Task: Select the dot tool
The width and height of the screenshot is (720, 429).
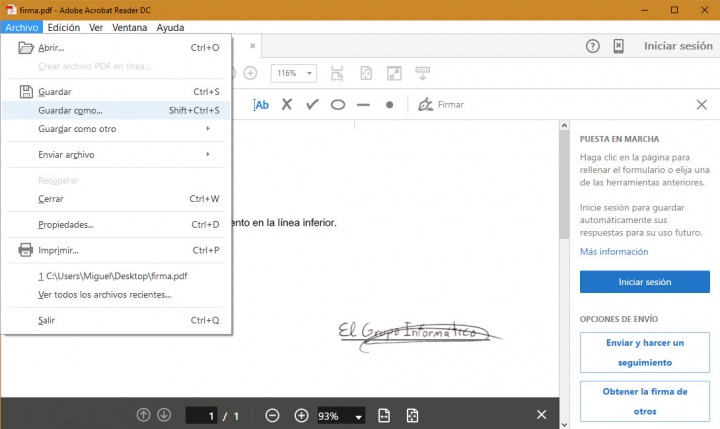Action: coord(389,105)
